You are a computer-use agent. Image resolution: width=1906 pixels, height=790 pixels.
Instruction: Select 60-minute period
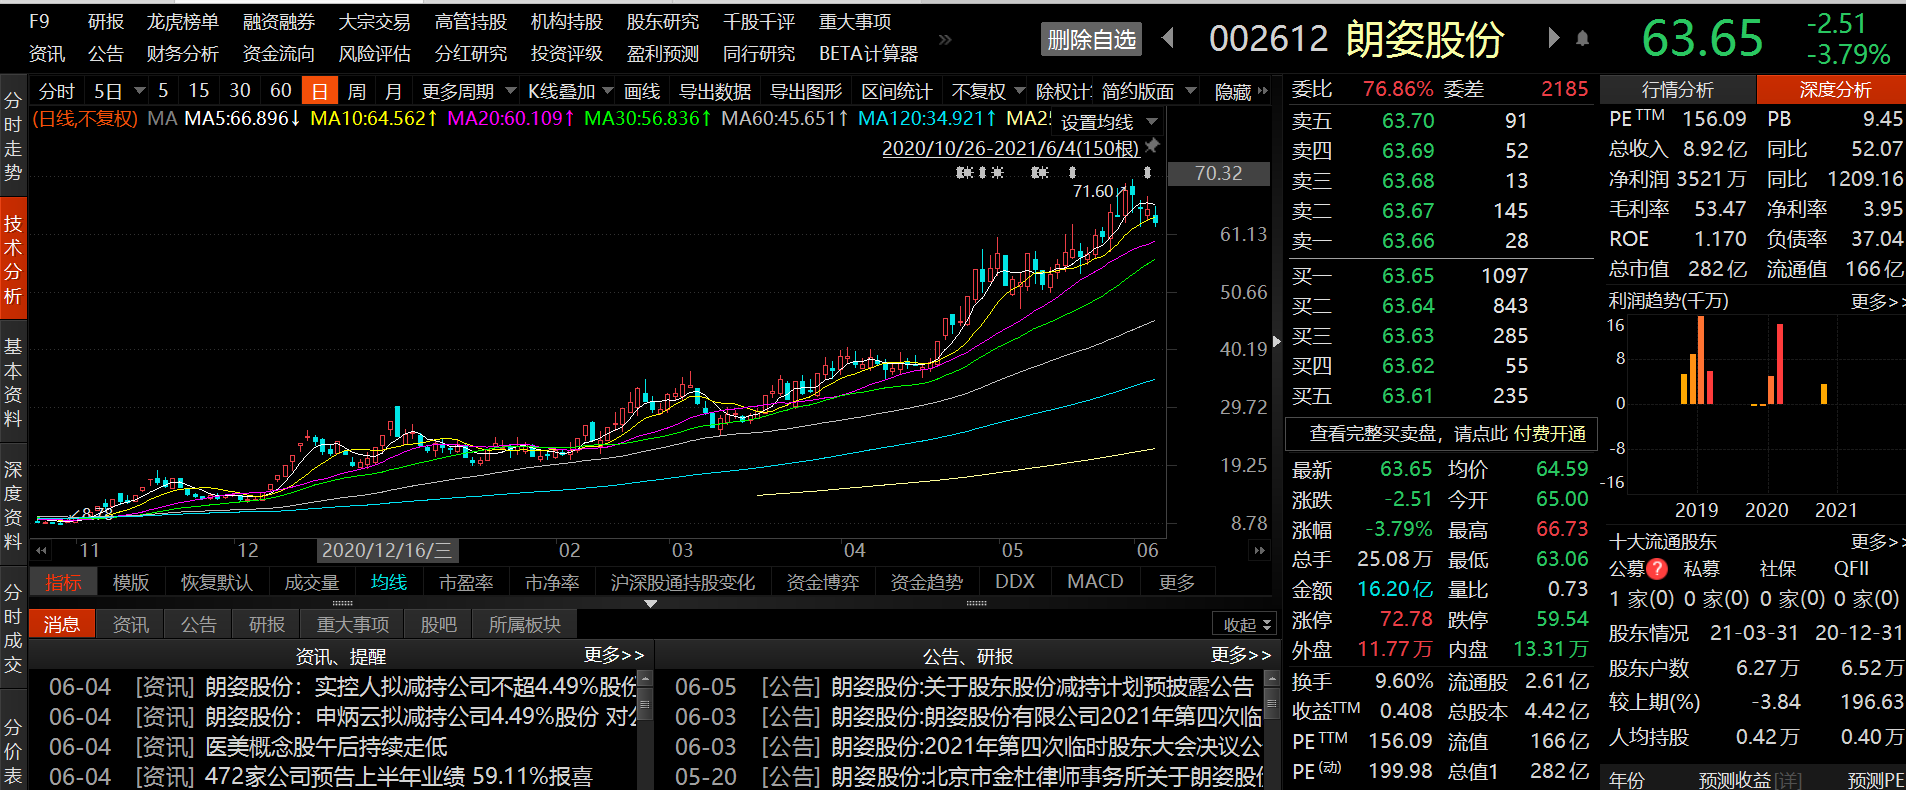pyautogui.click(x=281, y=91)
